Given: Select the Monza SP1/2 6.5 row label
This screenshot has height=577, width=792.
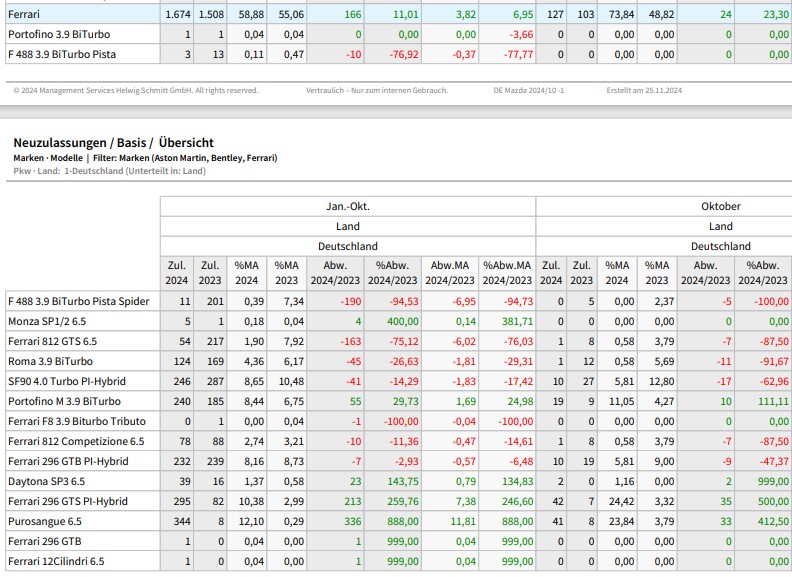Looking at the screenshot, I should pos(48,321).
